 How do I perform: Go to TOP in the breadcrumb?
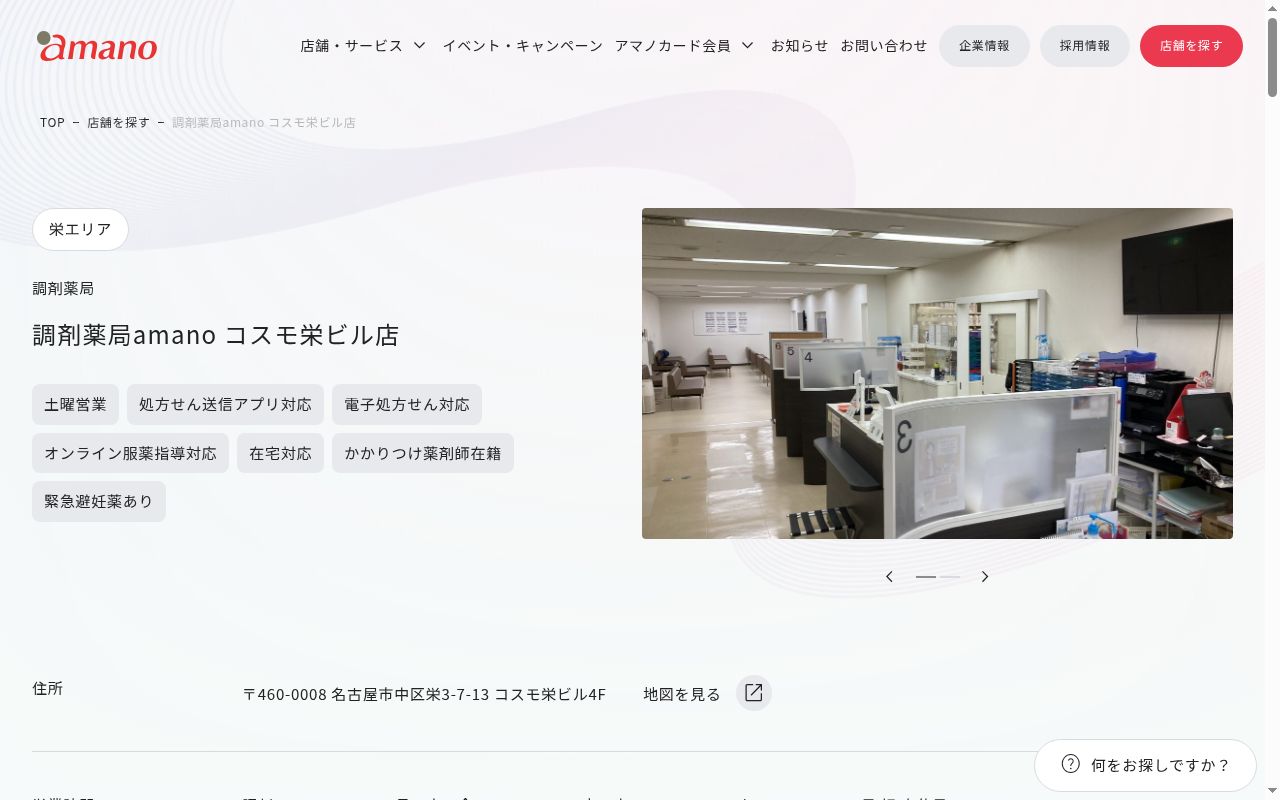click(x=52, y=122)
